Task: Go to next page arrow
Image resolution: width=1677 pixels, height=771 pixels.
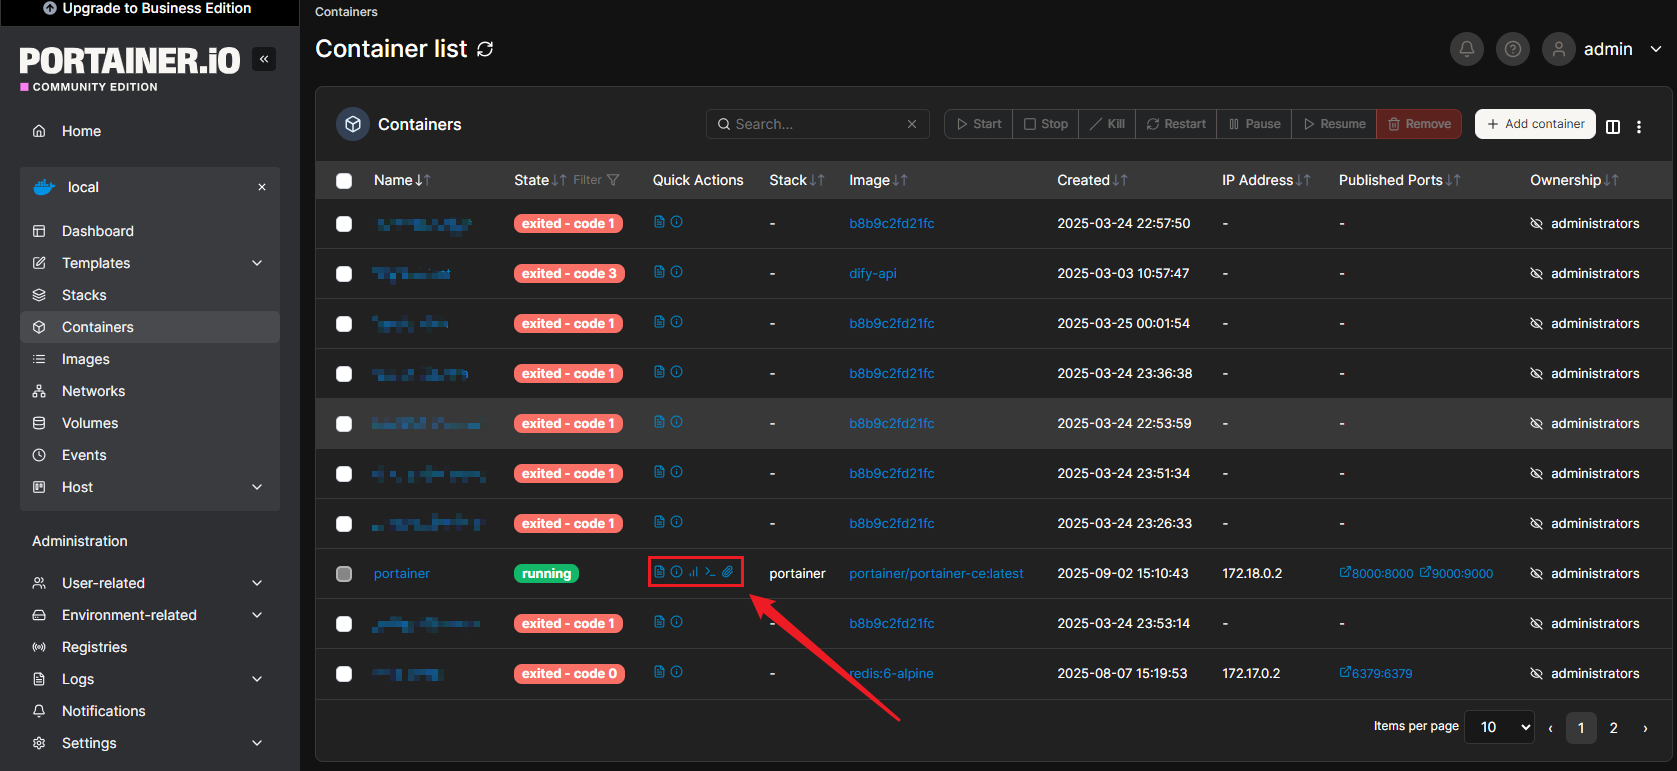Action: pyautogui.click(x=1645, y=728)
